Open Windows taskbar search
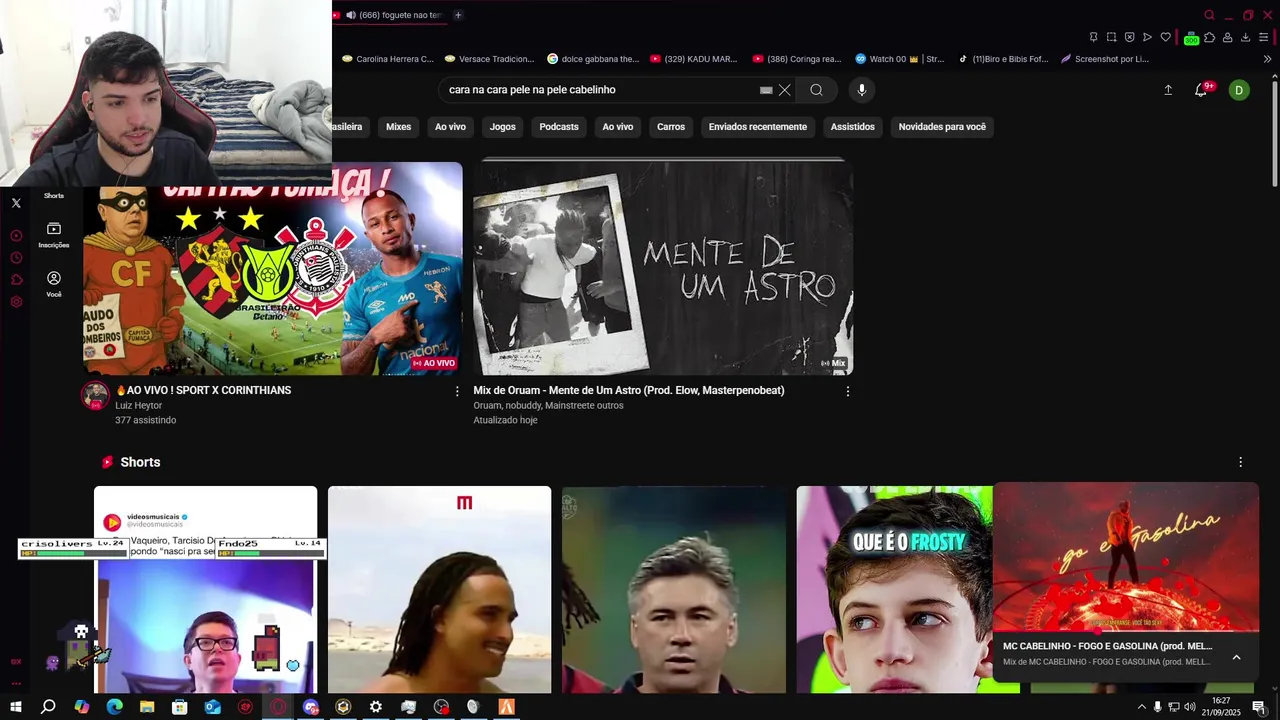This screenshot has height=720, width=1280. coord(48,707)
